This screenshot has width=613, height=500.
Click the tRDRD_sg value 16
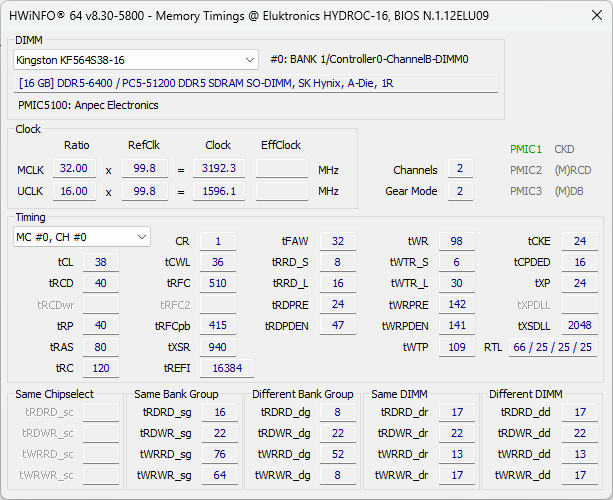pos(220,412)
